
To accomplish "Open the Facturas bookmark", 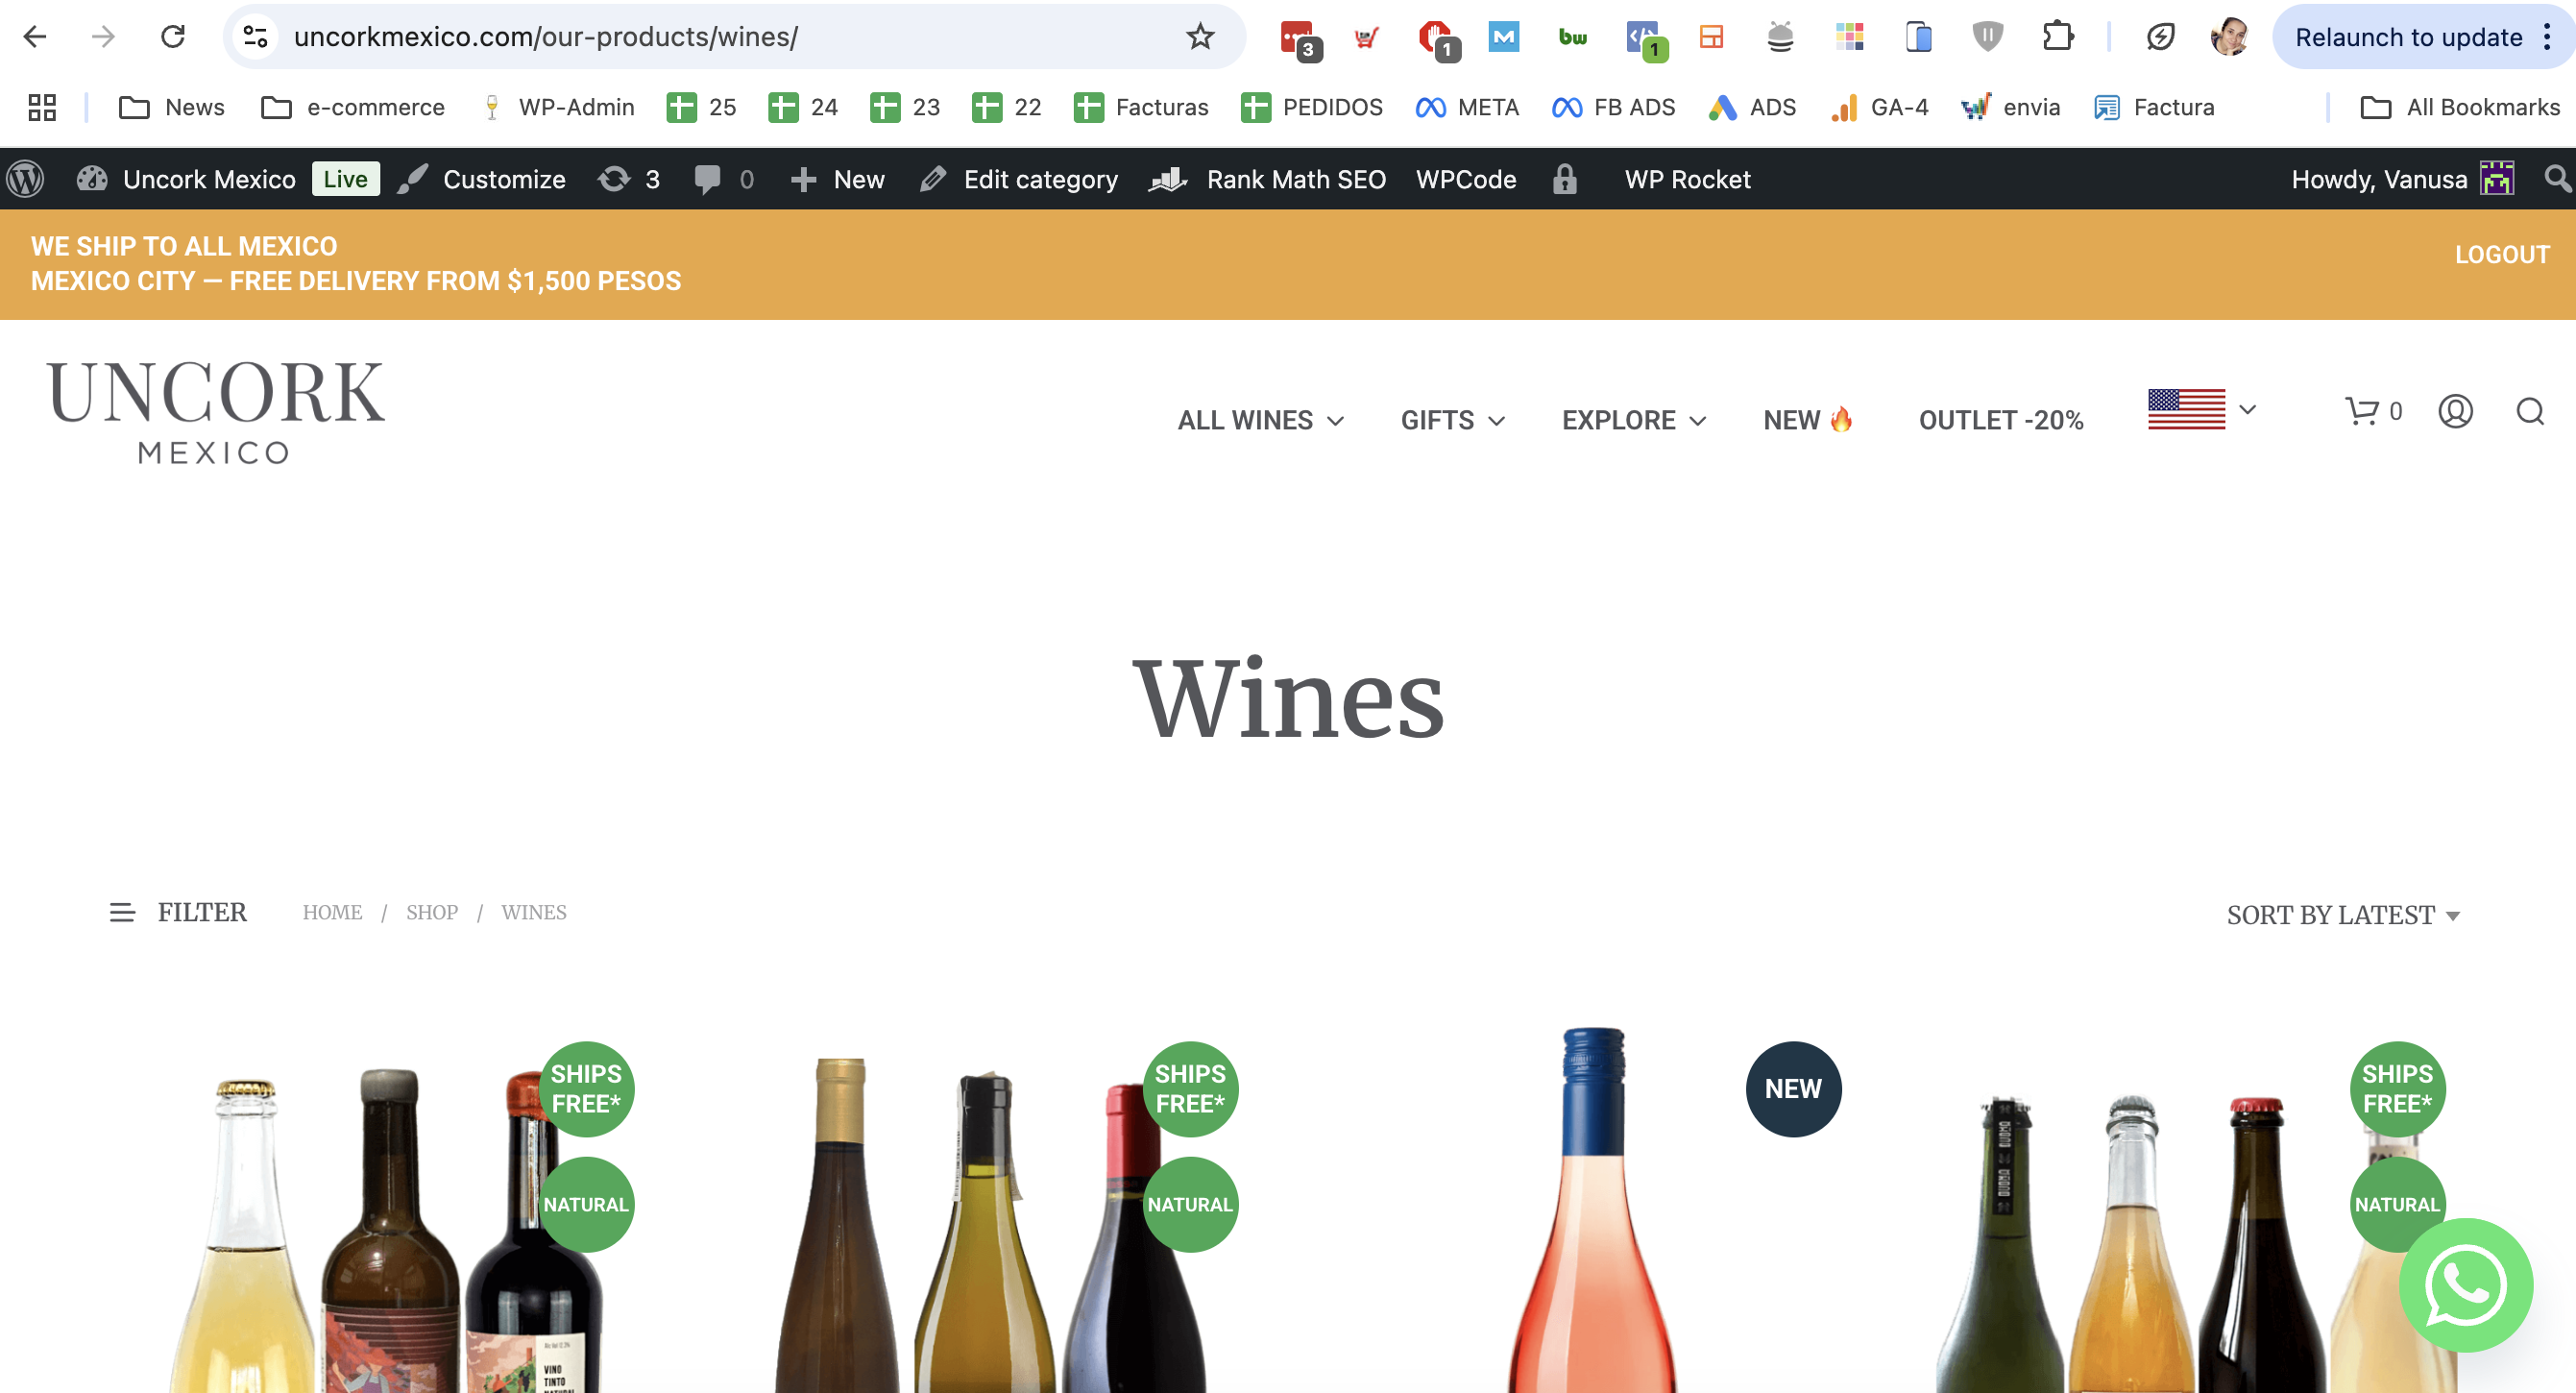I will coord(1140,107).
